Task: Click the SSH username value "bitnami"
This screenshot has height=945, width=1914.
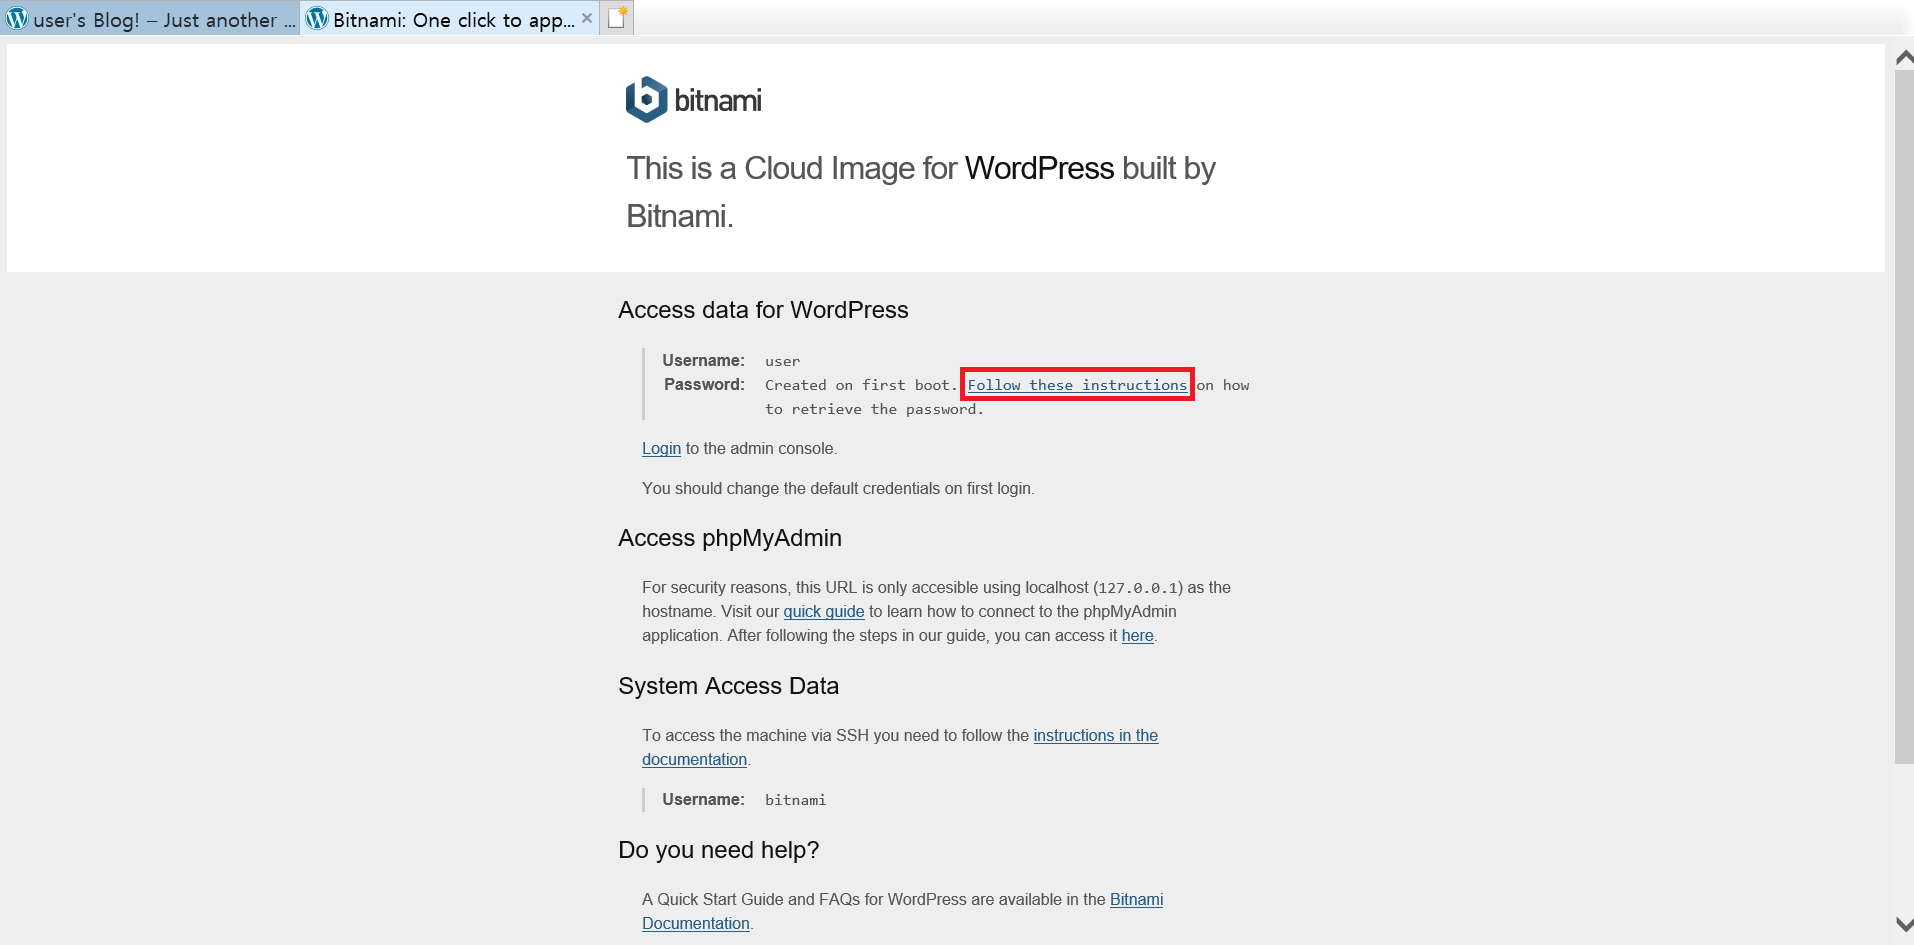Action: coord(795,800)
